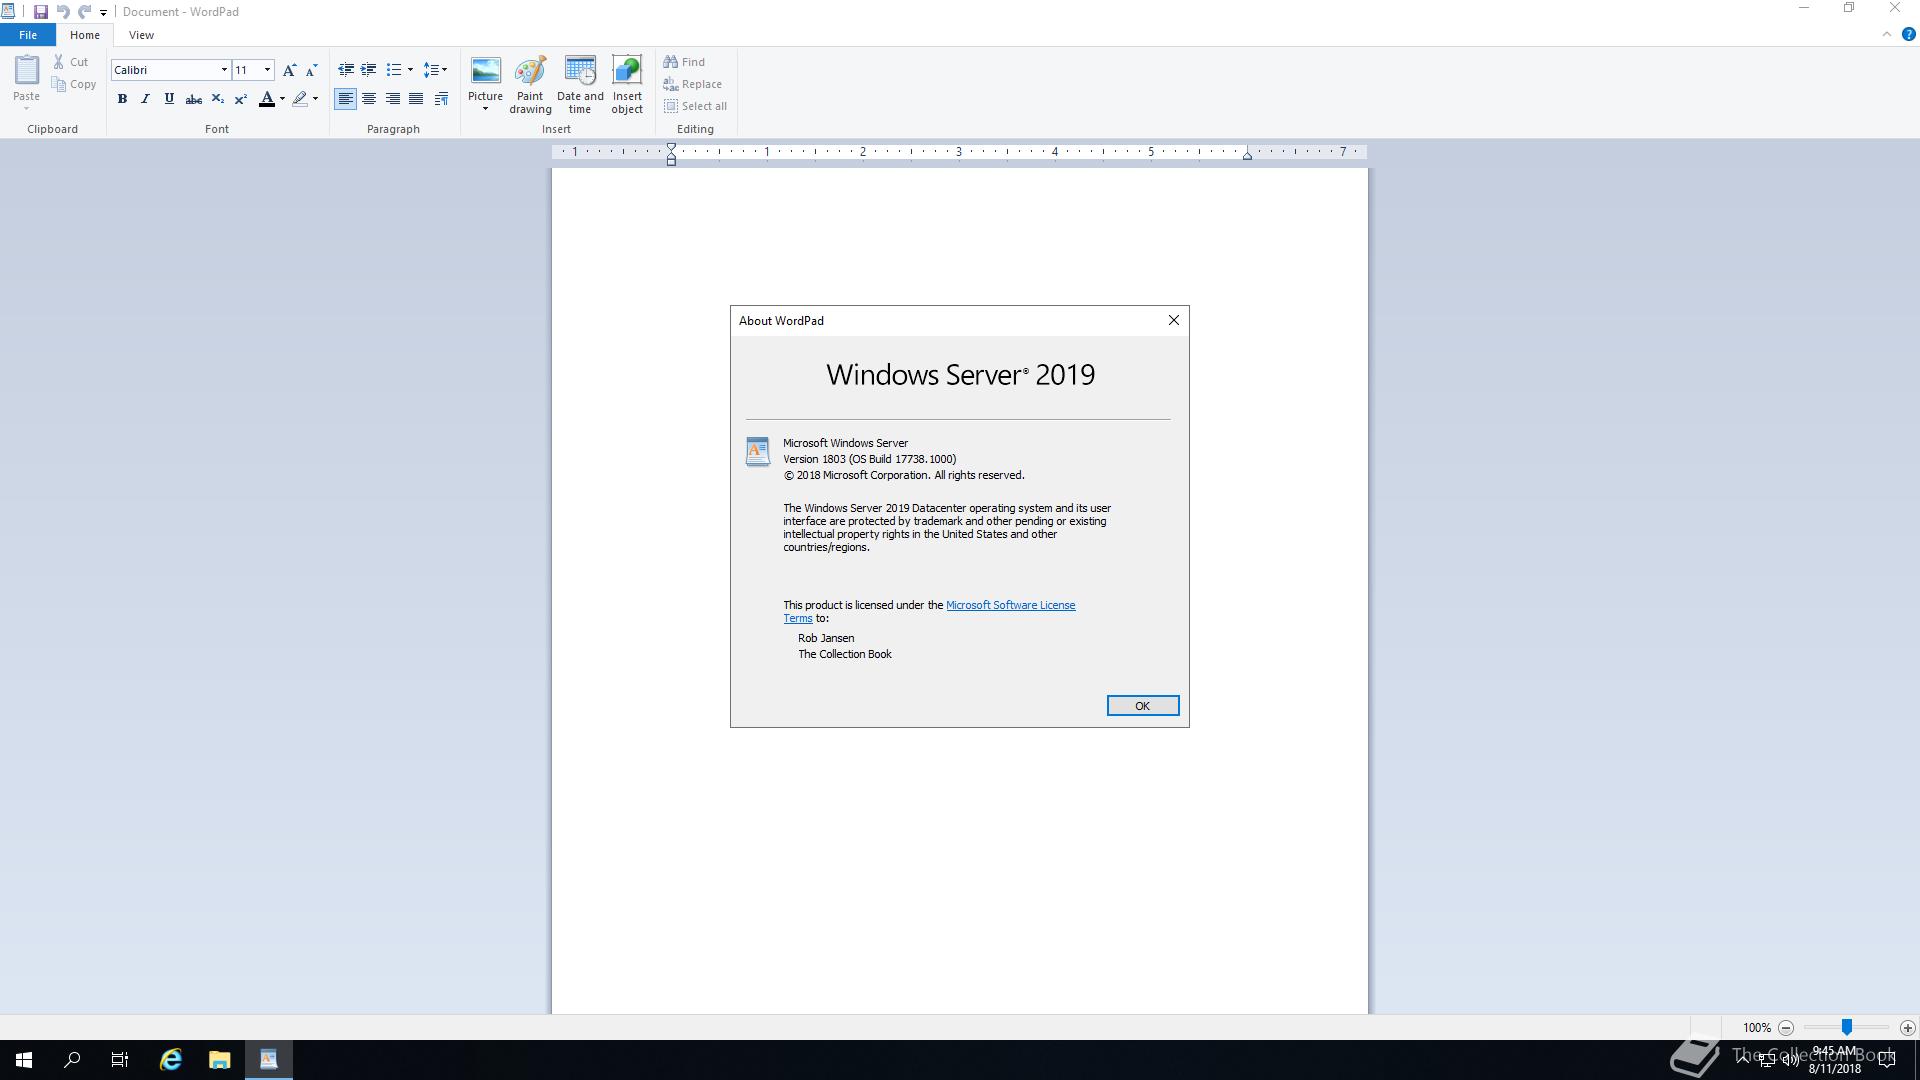Viewport: 1920px width, 1080px height.
Task: Click Replace in the Editing group
Action: (x=692, y=84)
